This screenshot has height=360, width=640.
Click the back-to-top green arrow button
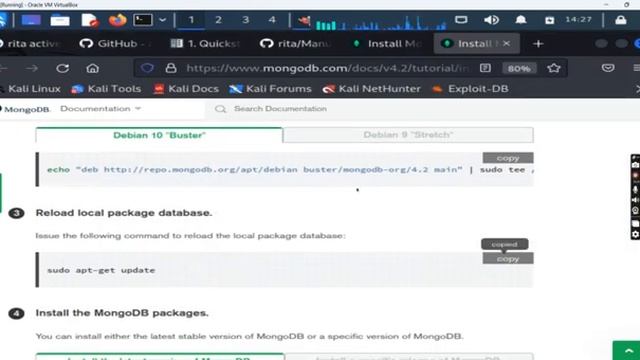point(627,351)
